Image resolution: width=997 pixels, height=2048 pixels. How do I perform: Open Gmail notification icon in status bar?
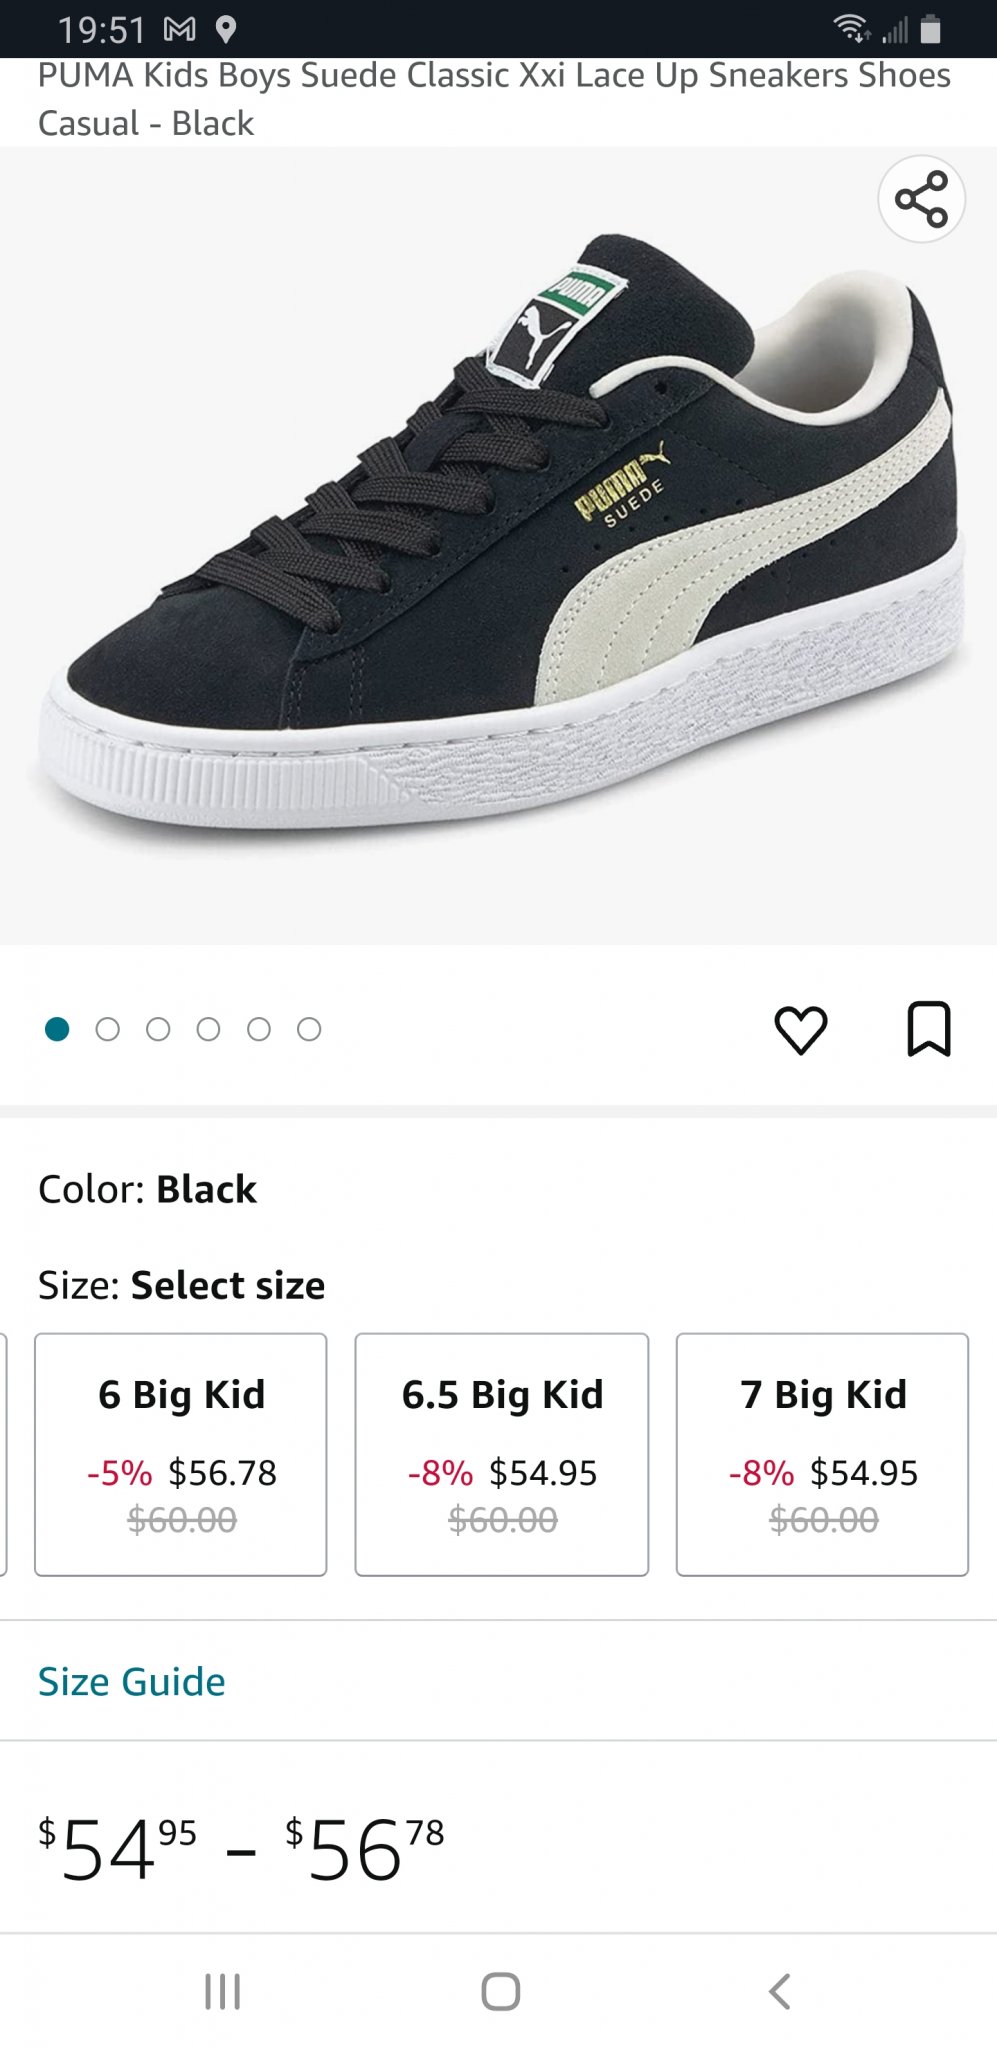tap(180, 30)
